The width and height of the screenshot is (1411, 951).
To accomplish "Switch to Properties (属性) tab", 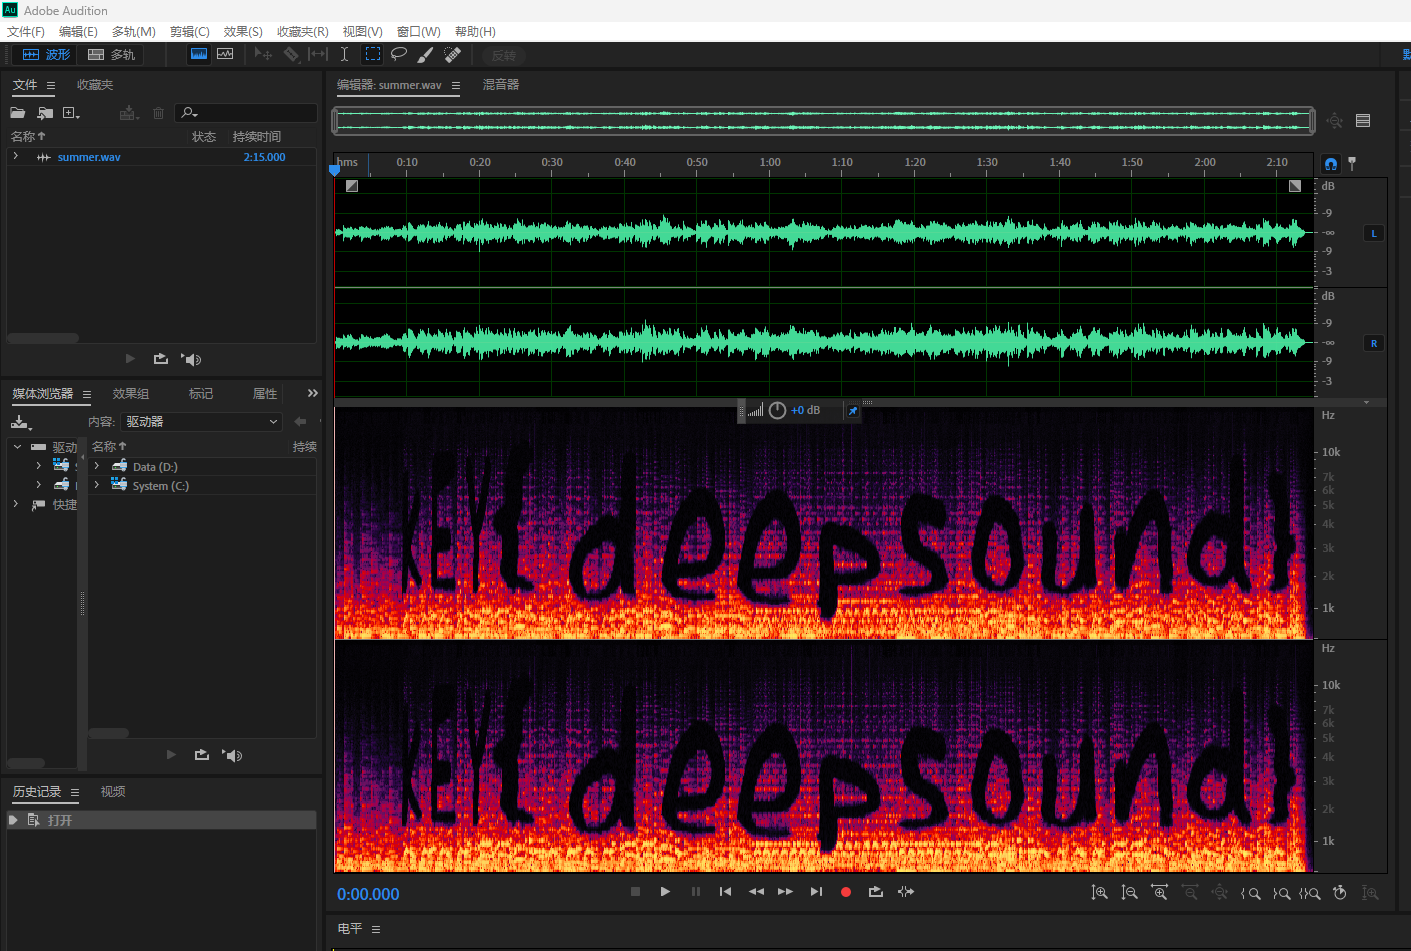I will (265, 394).
